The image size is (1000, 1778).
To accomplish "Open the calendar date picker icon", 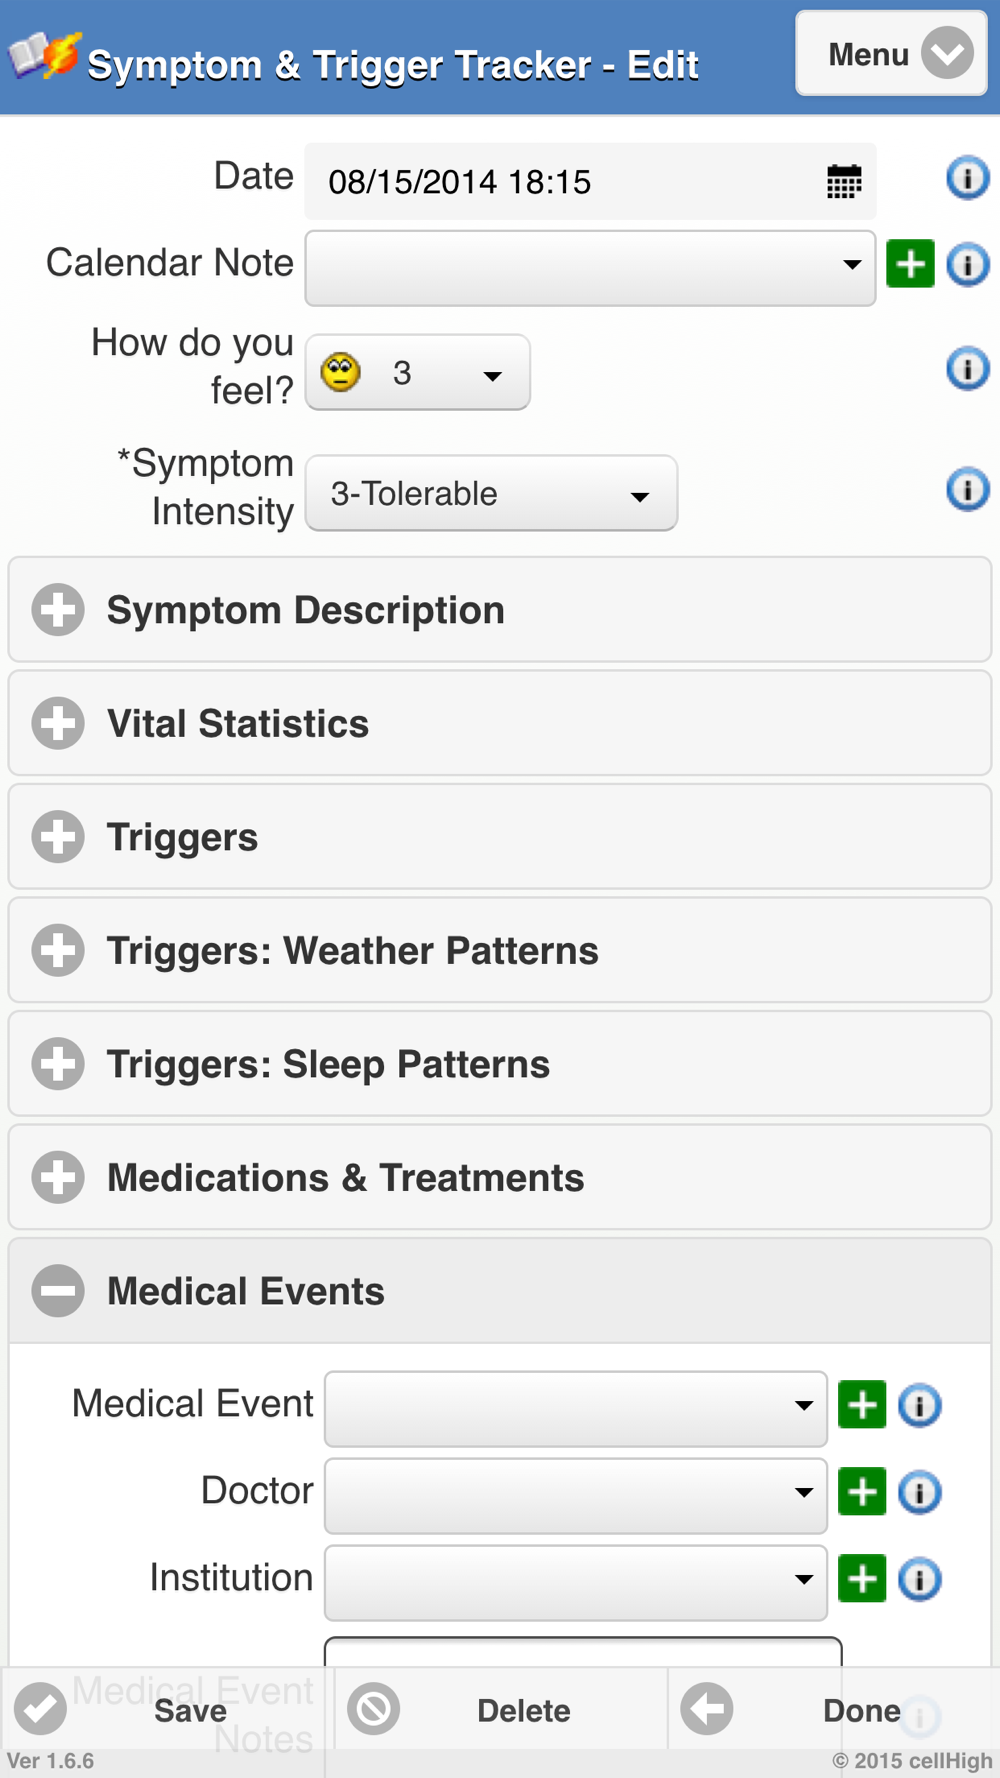I will click(x=844, y=182).
